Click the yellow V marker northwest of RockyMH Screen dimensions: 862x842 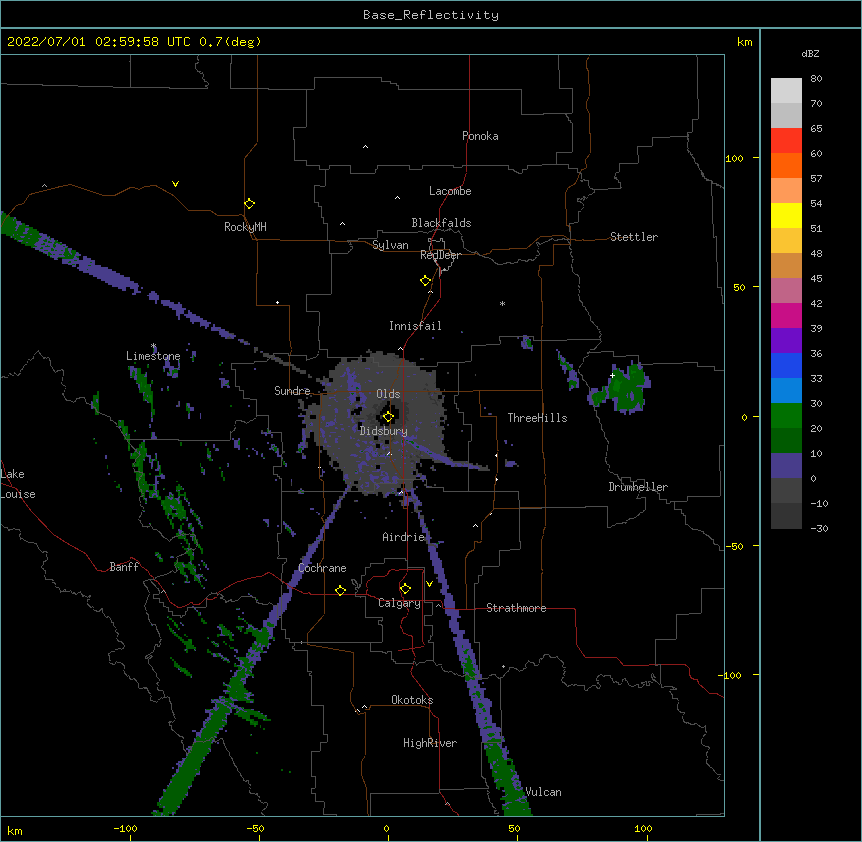pos(175,184)
